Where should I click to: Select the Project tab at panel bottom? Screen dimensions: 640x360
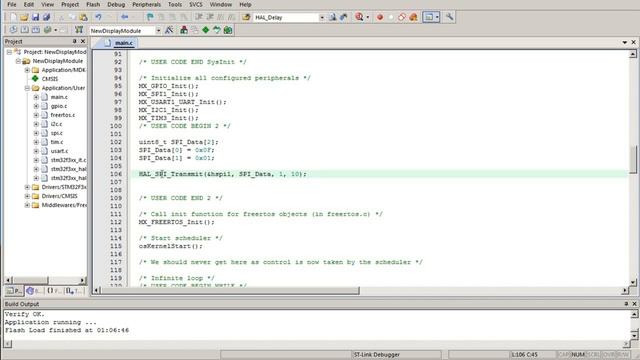[14, 291]
